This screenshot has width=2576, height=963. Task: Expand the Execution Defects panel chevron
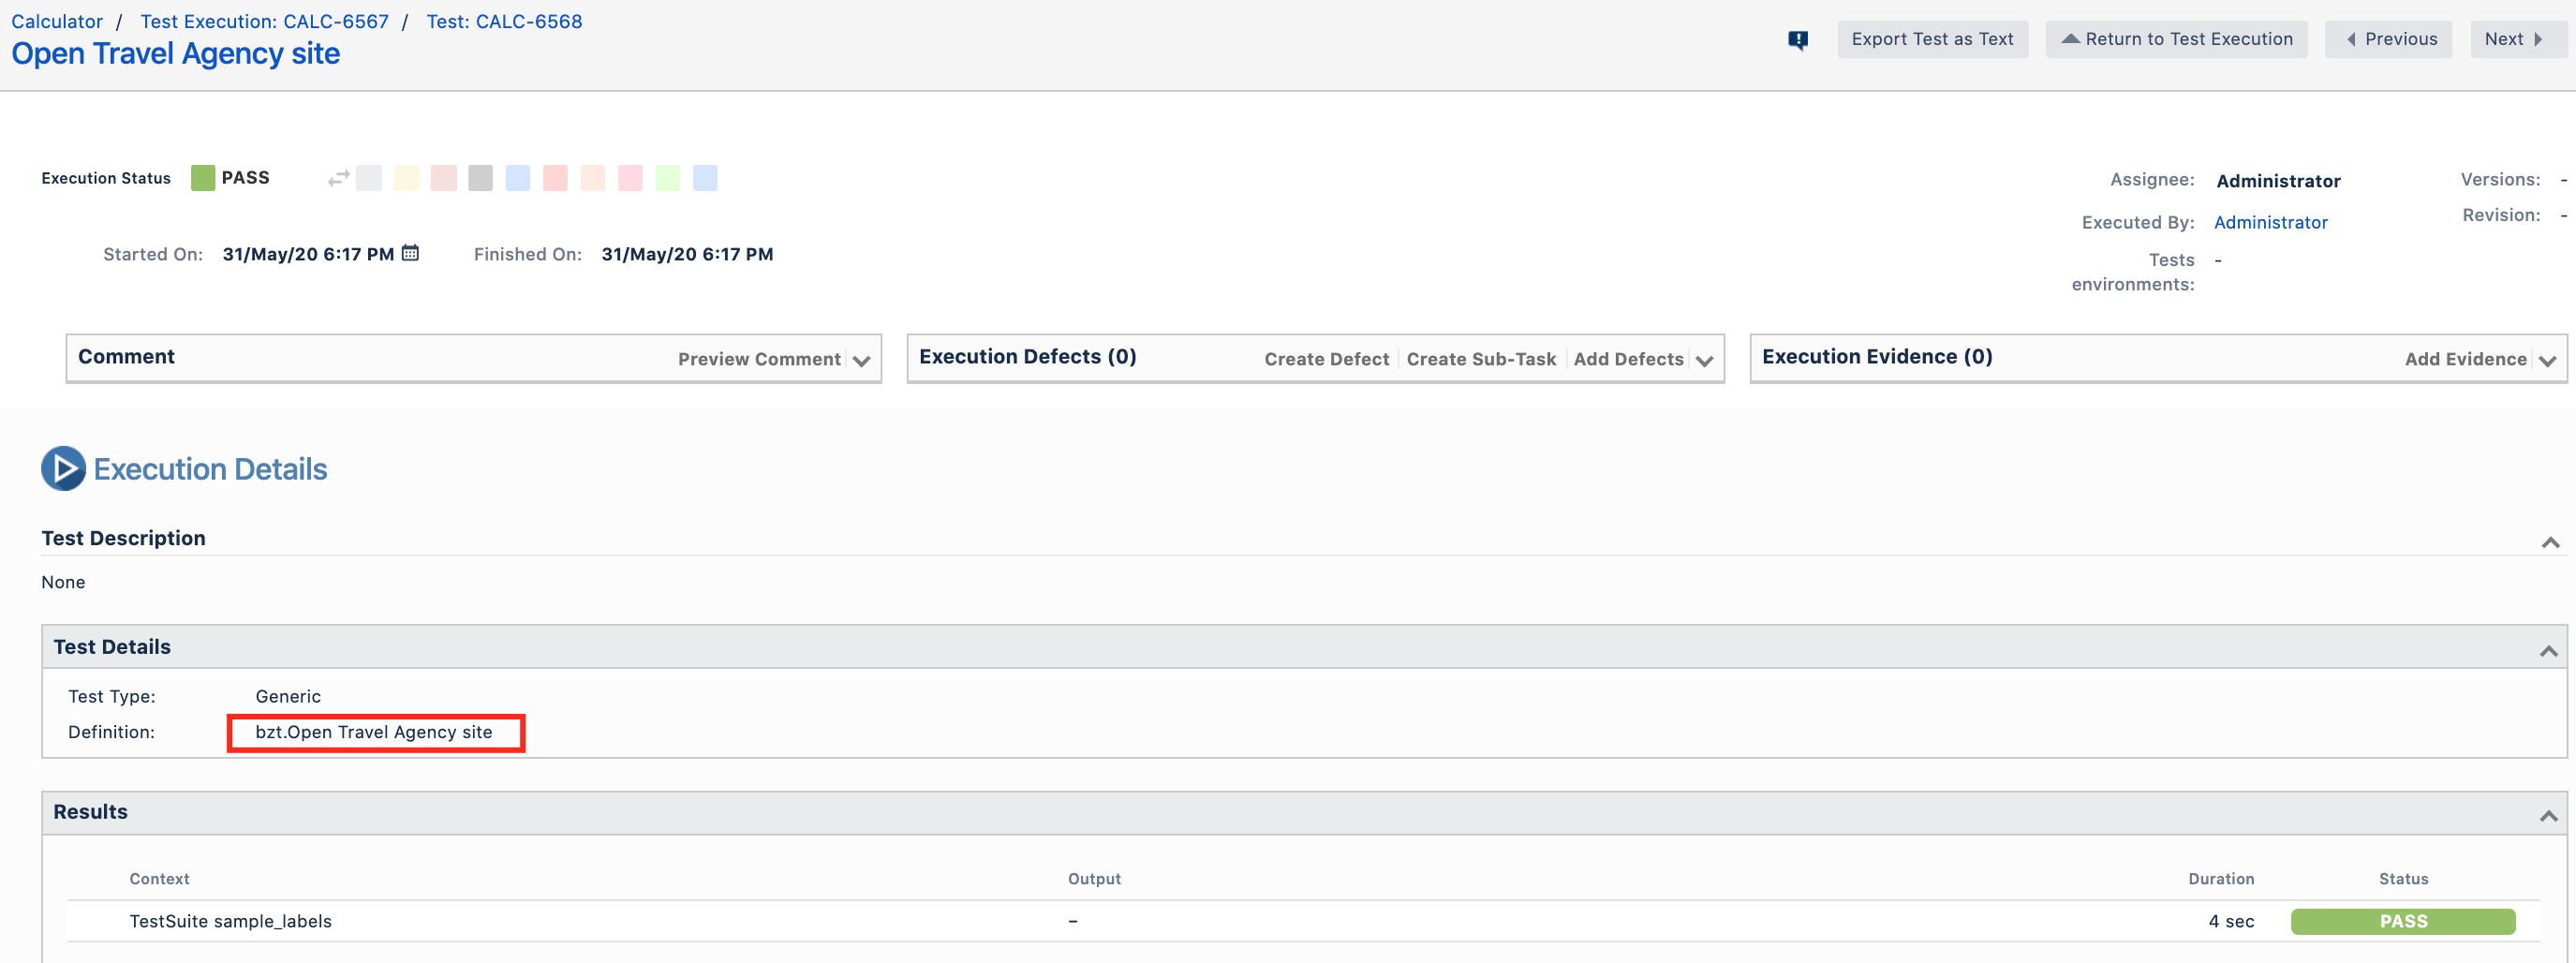[x=1704, y=361]
